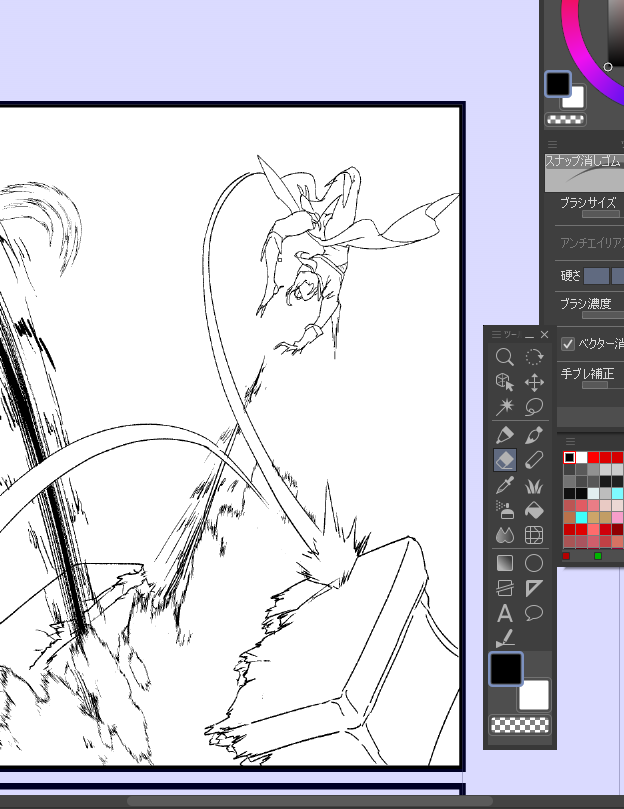Adjust the ブラシサイズ slider
This screenshot has height=809, width=624.
pyautogui.click(x=601, y=214)
